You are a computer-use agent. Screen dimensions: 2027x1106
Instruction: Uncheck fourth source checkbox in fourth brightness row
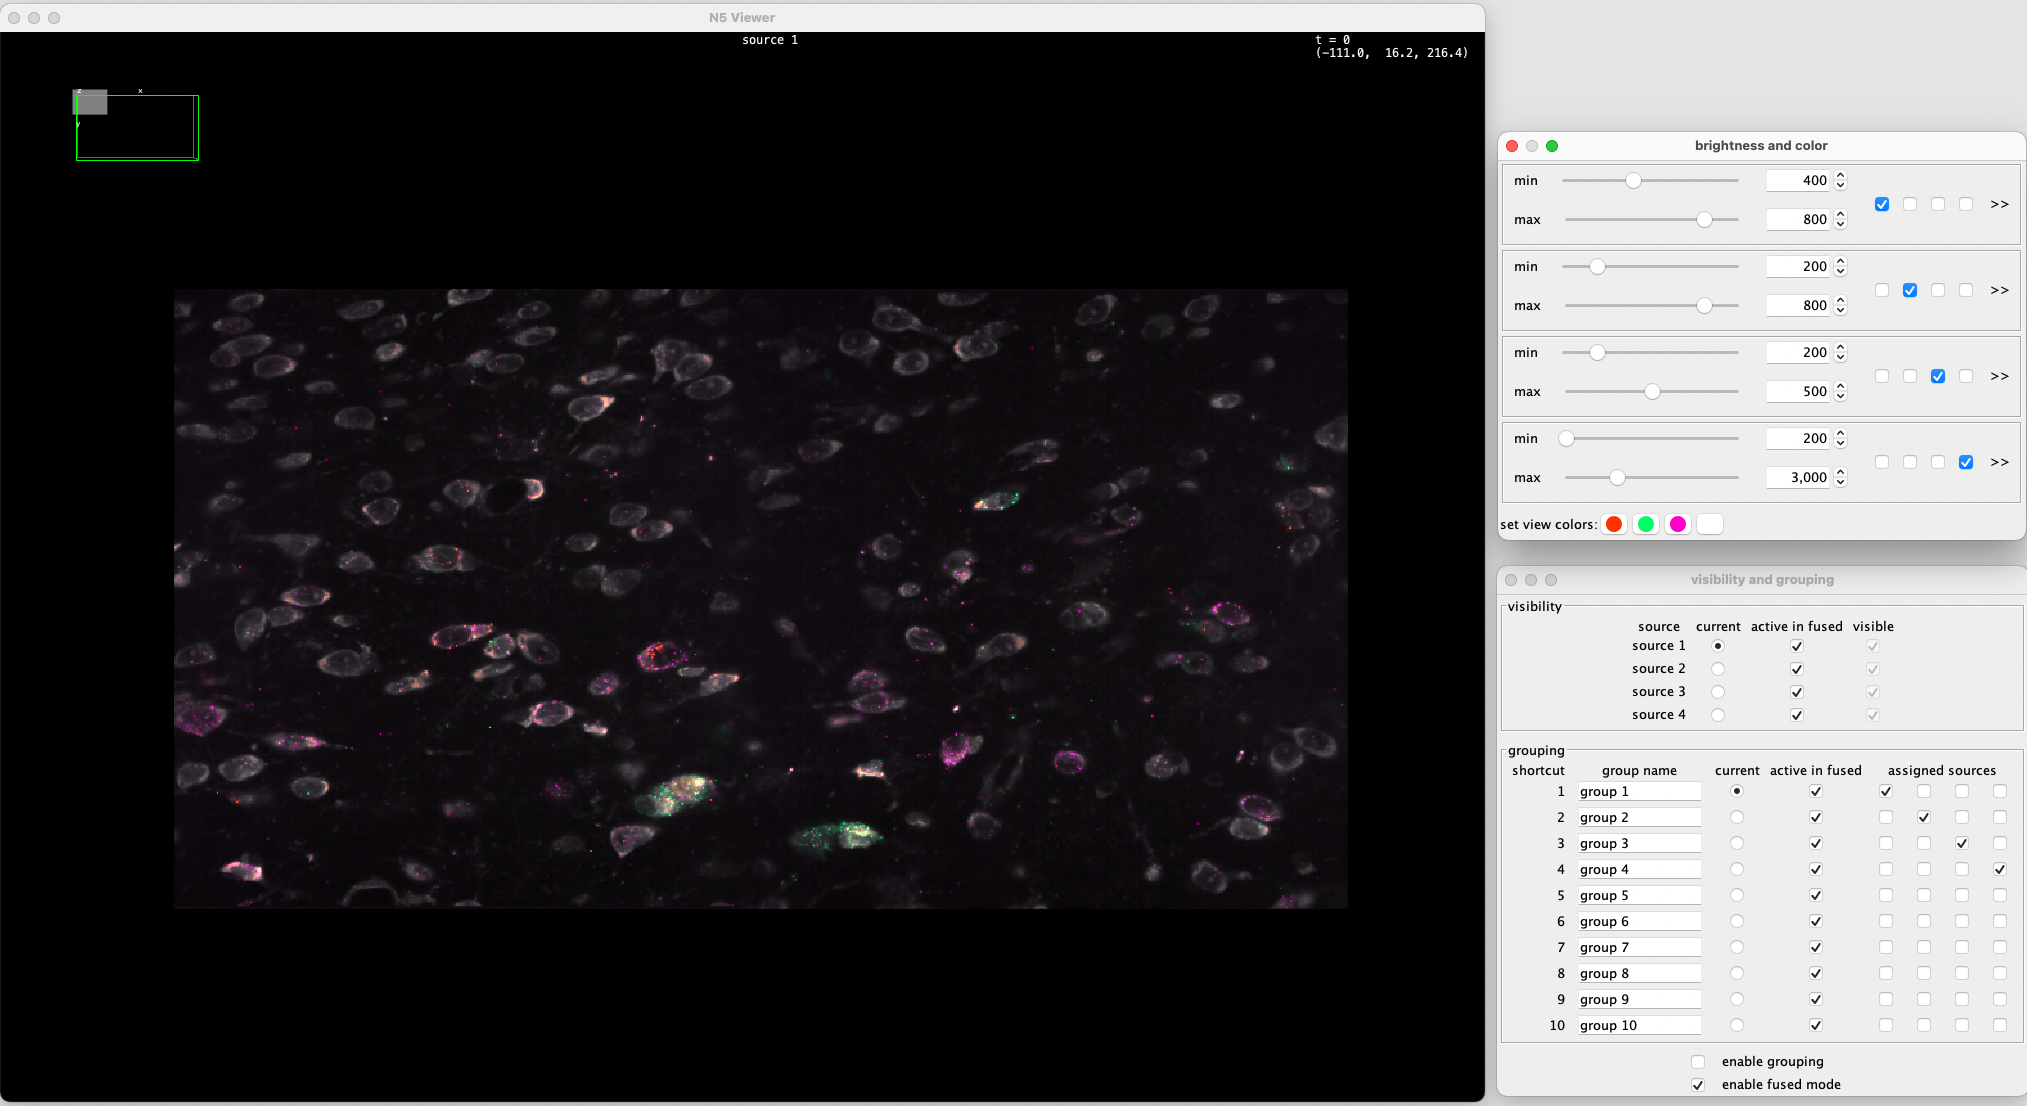point(1966,462)
